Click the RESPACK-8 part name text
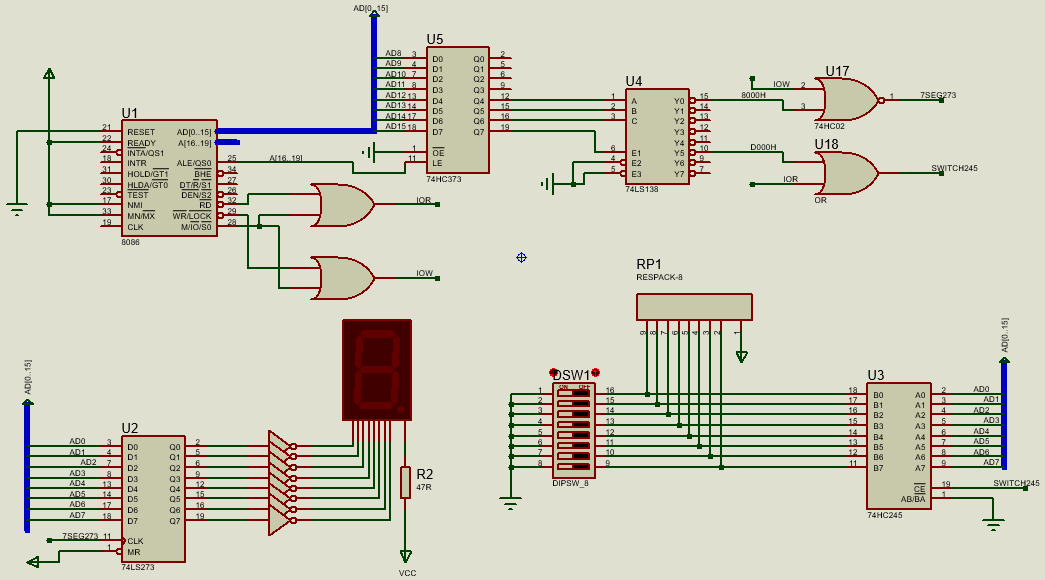This screenshot has width=1045, height=580. coord(659,277)
